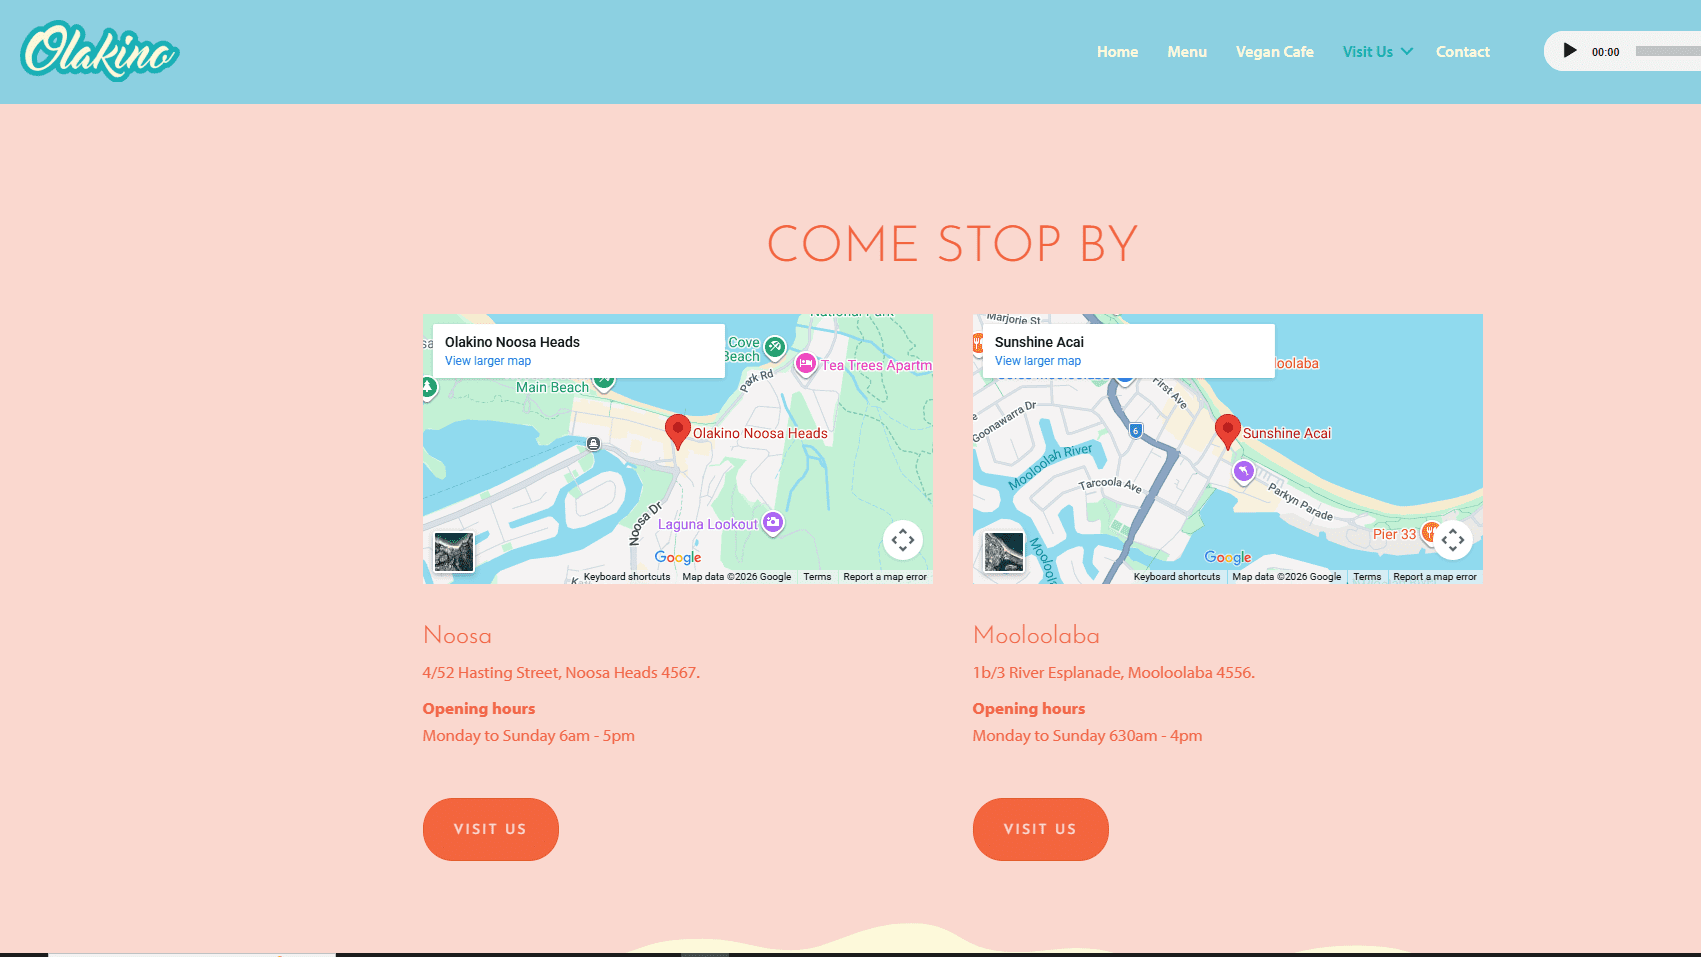The image size is (1701, 957).
Task: Open the Vegan Cafe page
Action: (1275, 52)
